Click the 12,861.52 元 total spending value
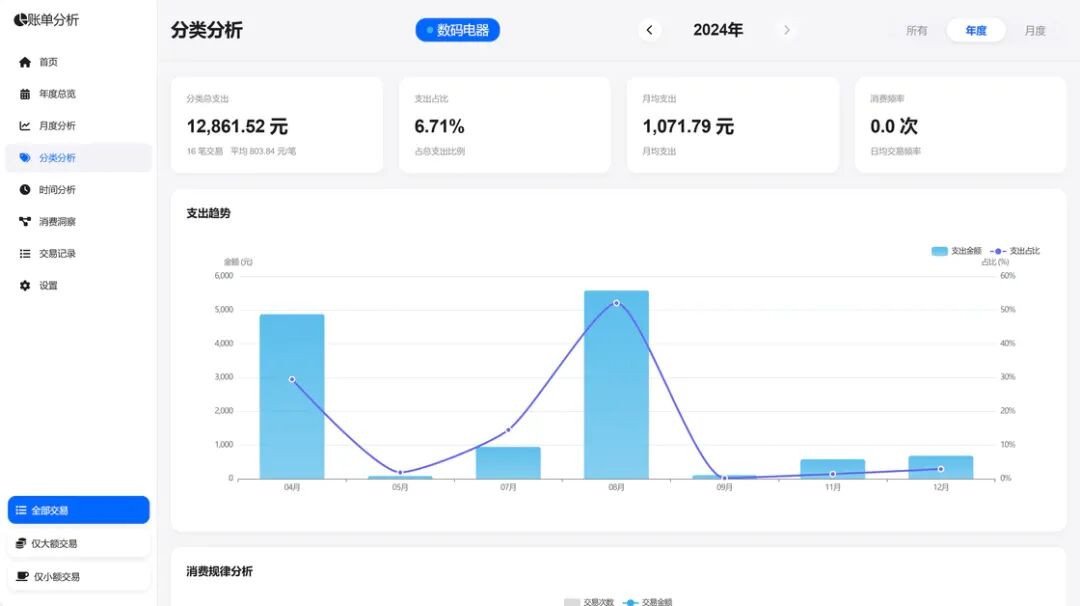 coord(237,127)
